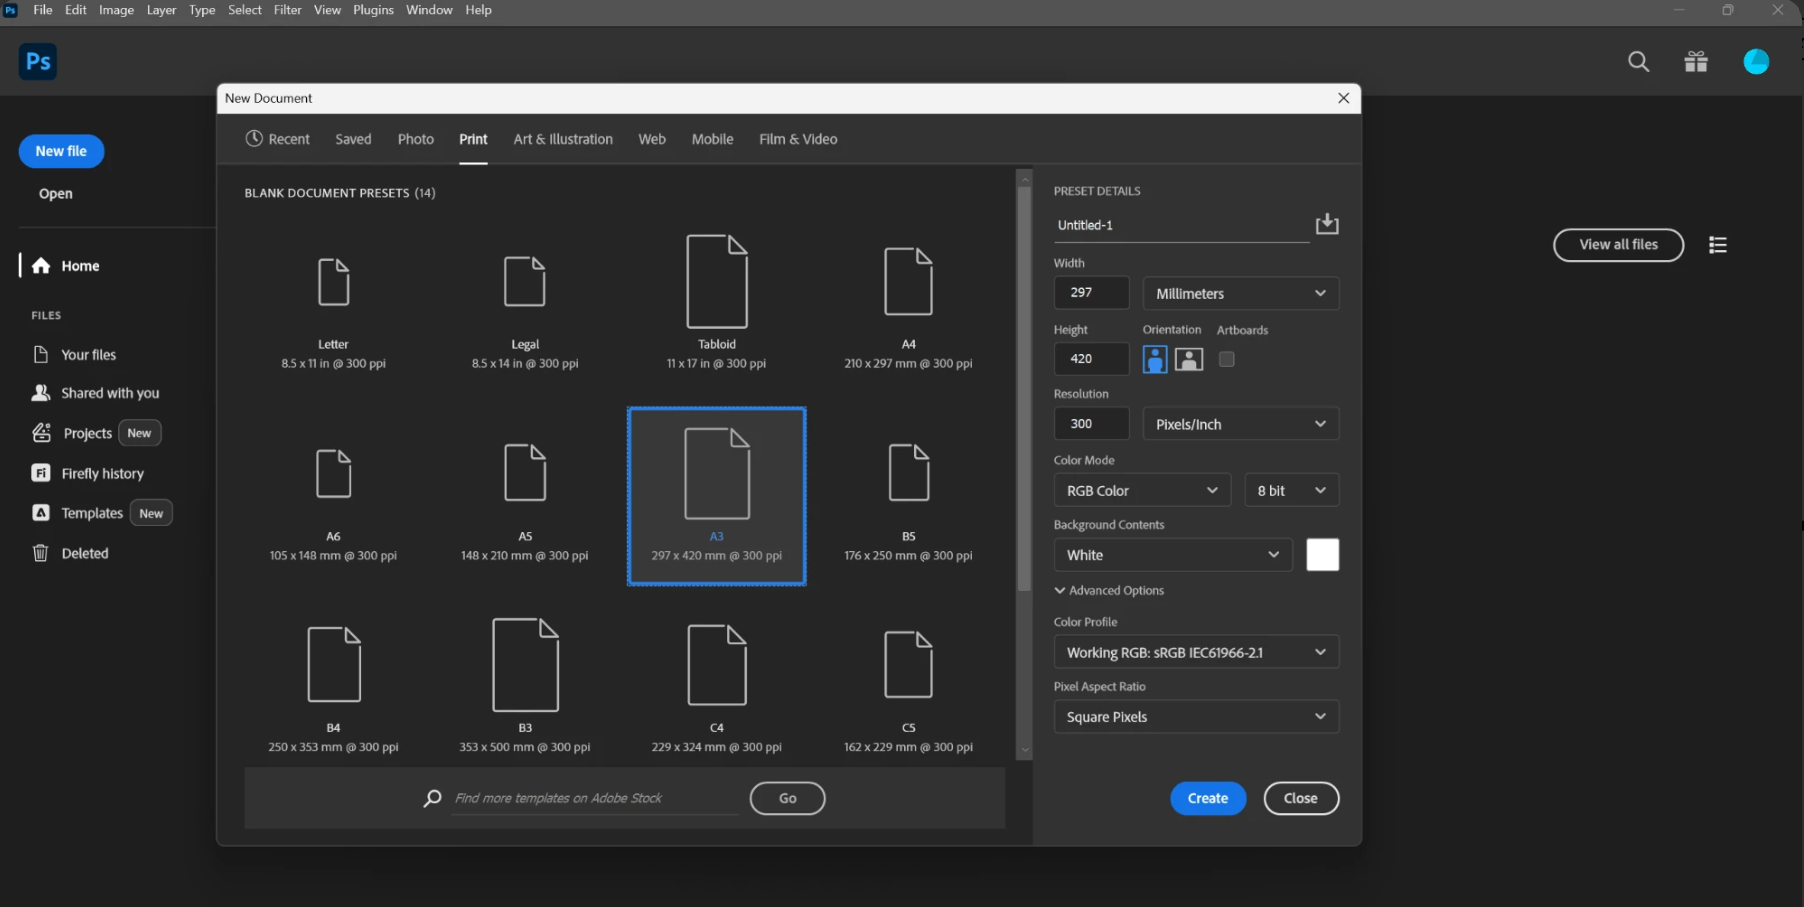This screenshot has width=1804, height=907.
Task: Pick the Tabloid preset icon
Action: (717, 281)
